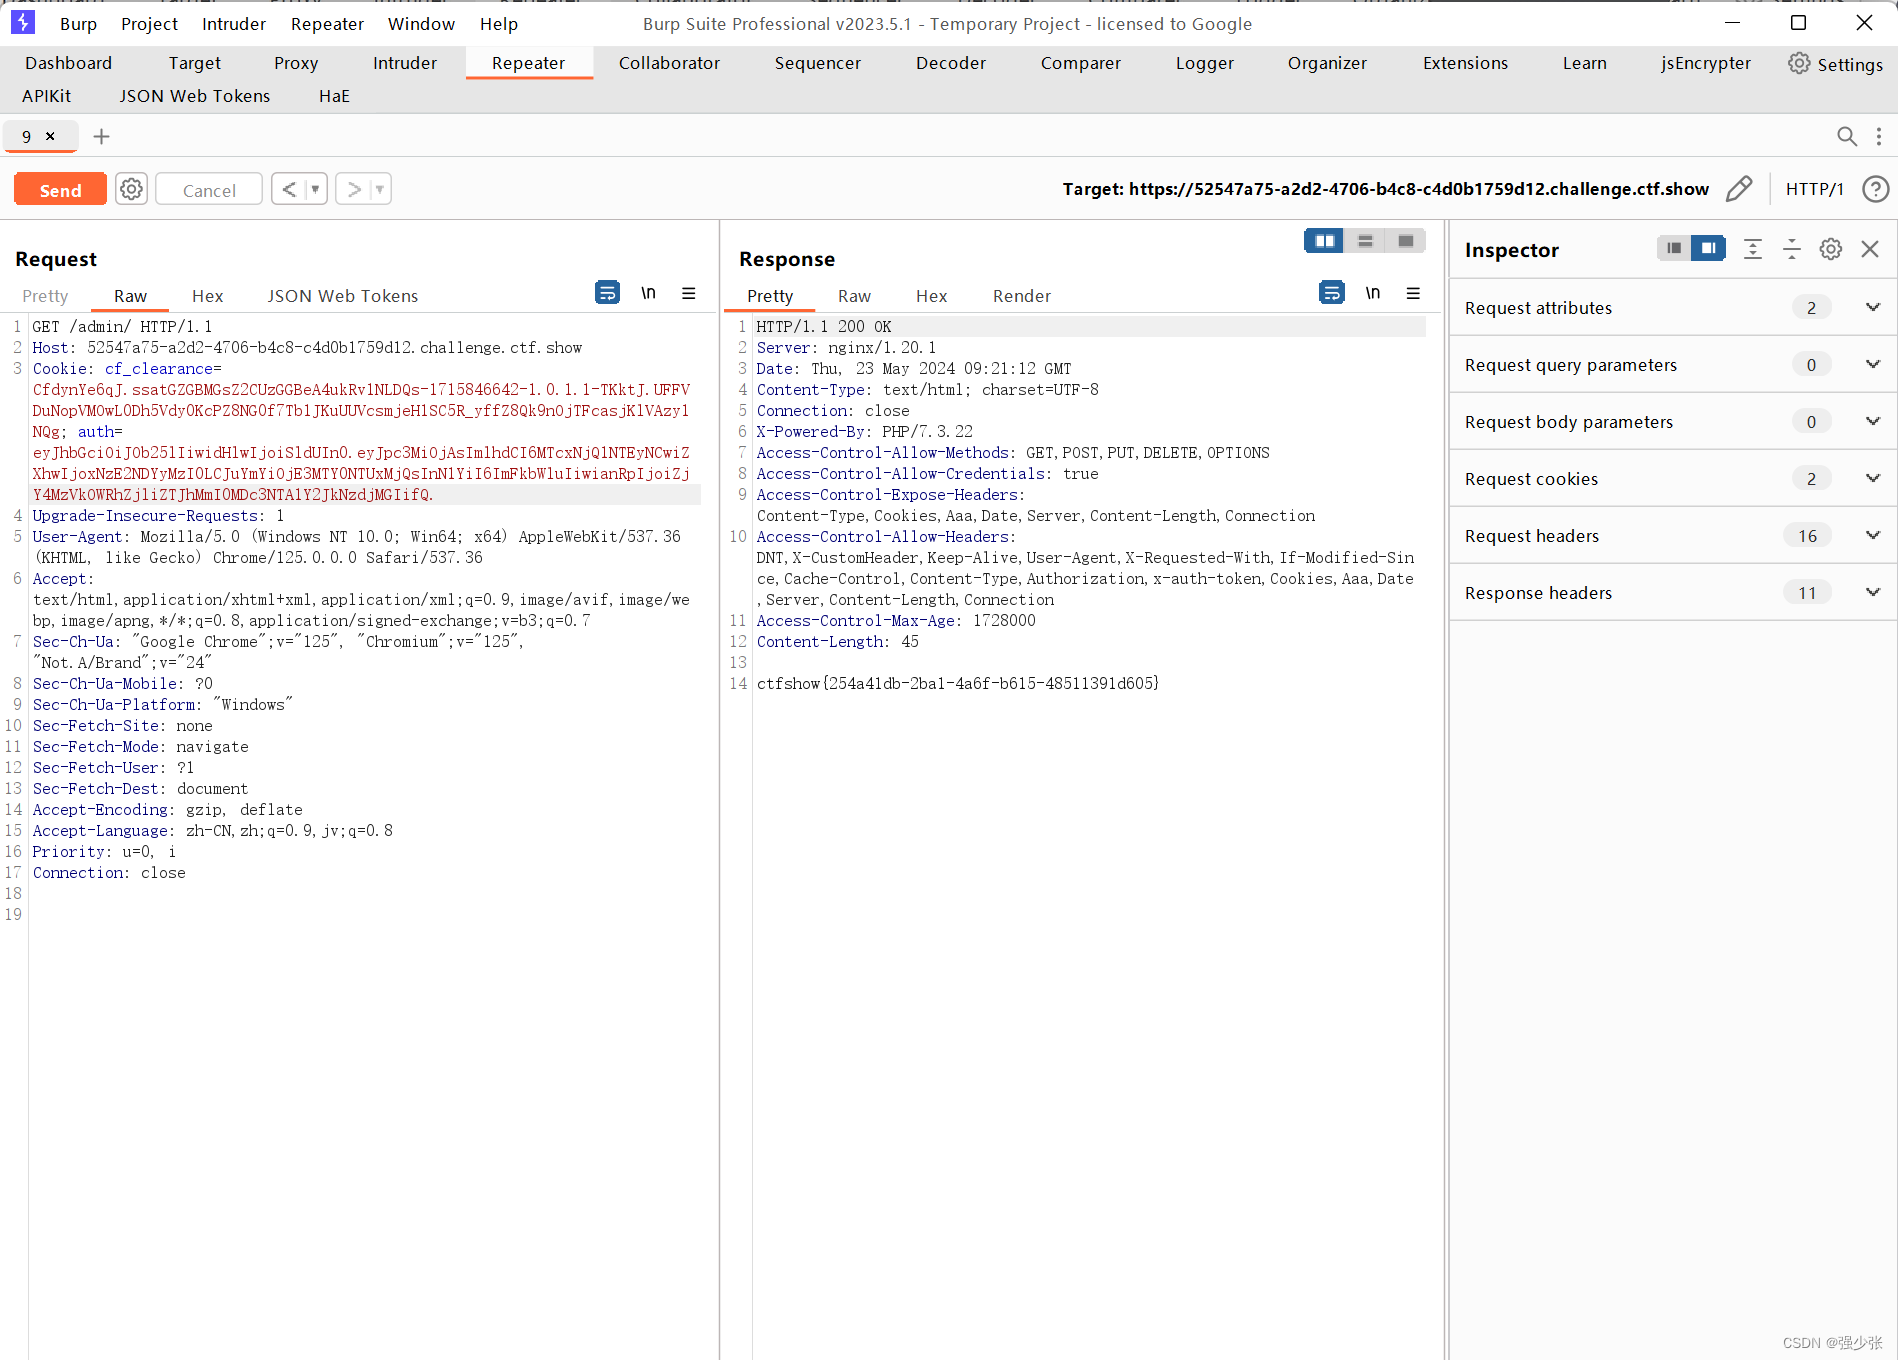Screen dimensions: 1898x1360
Task: Open the Help menu
Action: click(498, 24)
